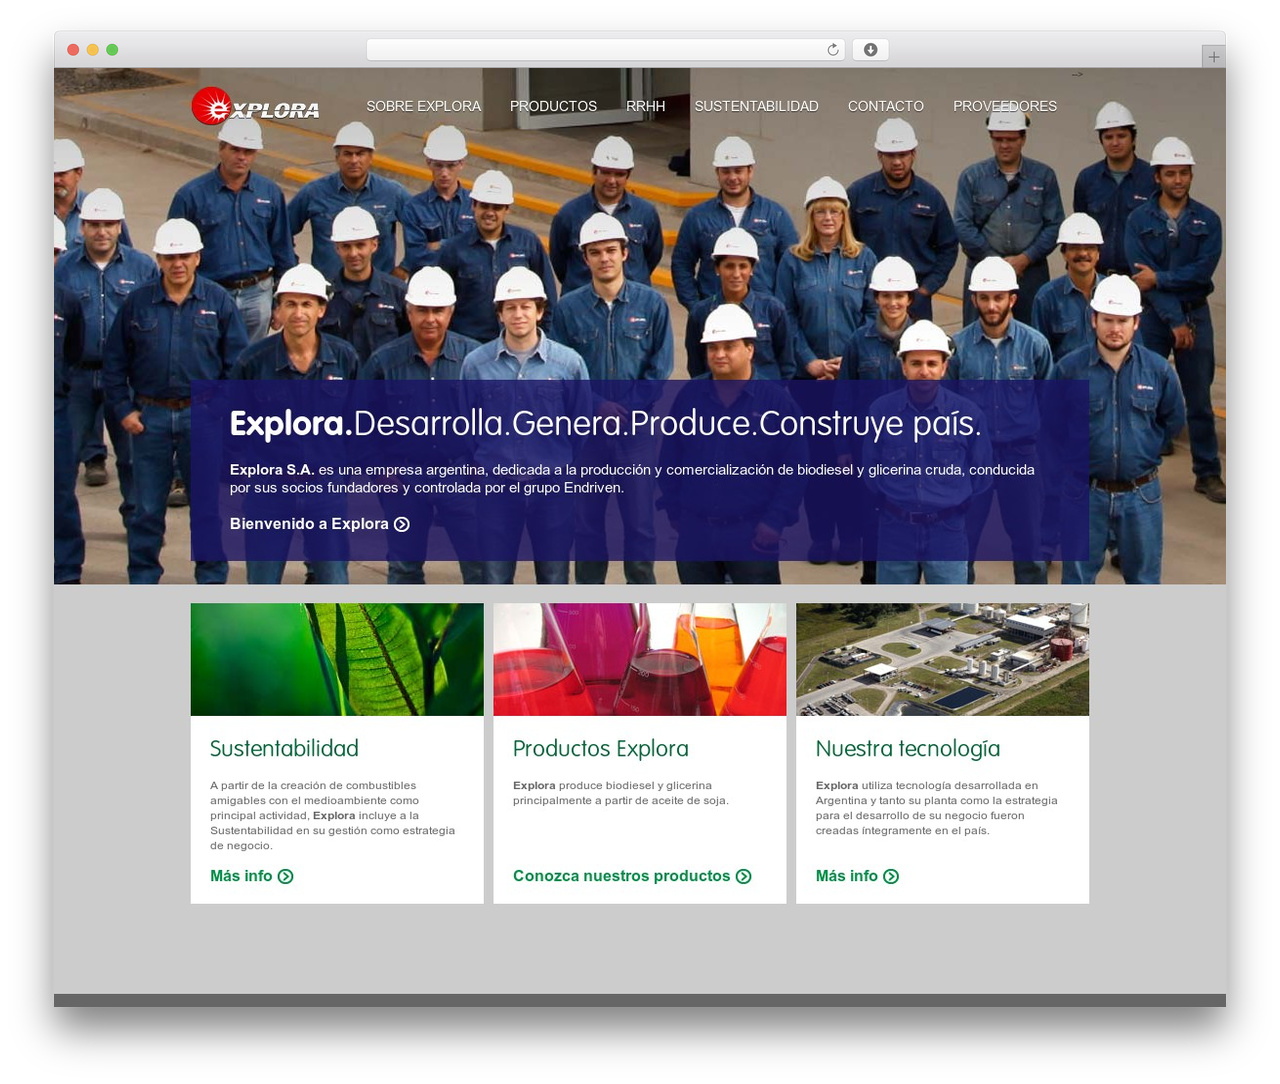Open the PRODUCTOS menu item

(x=553, y=106)
